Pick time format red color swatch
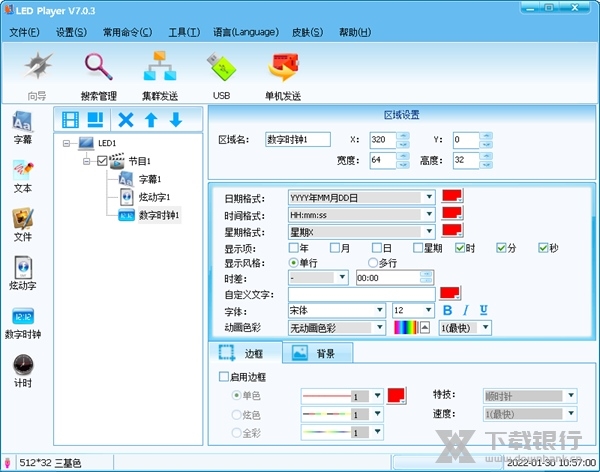The width and height of the screenshot is (600, 472). pos(452,213)
